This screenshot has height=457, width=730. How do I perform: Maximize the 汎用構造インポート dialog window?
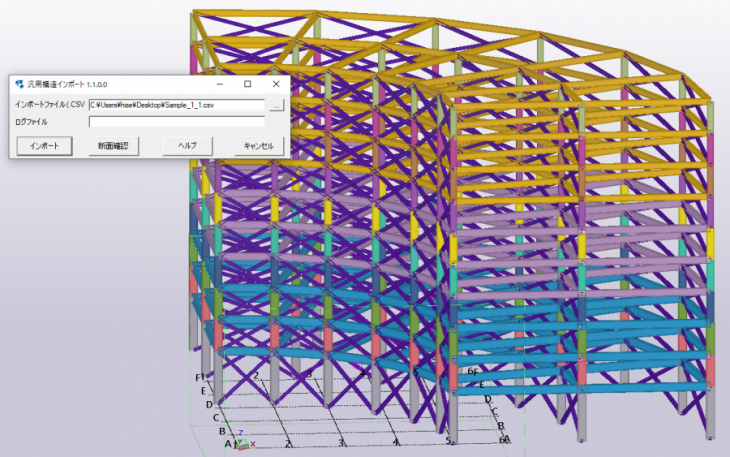(x=247, y=84)
